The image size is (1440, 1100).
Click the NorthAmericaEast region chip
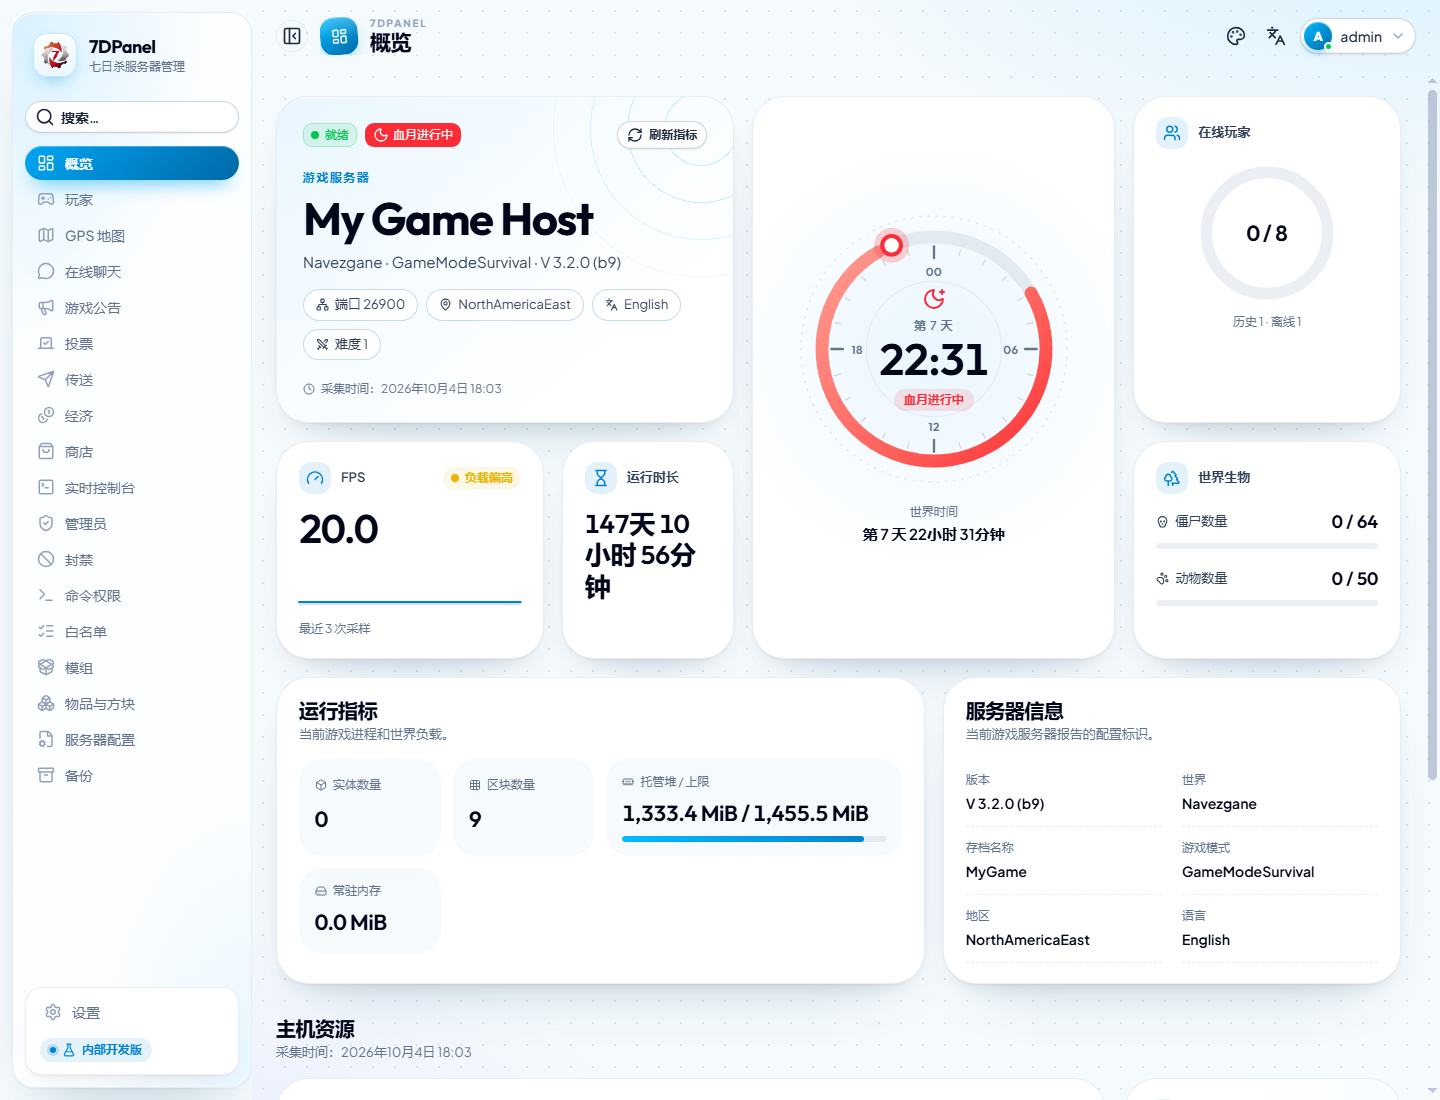tap(505, 304)
